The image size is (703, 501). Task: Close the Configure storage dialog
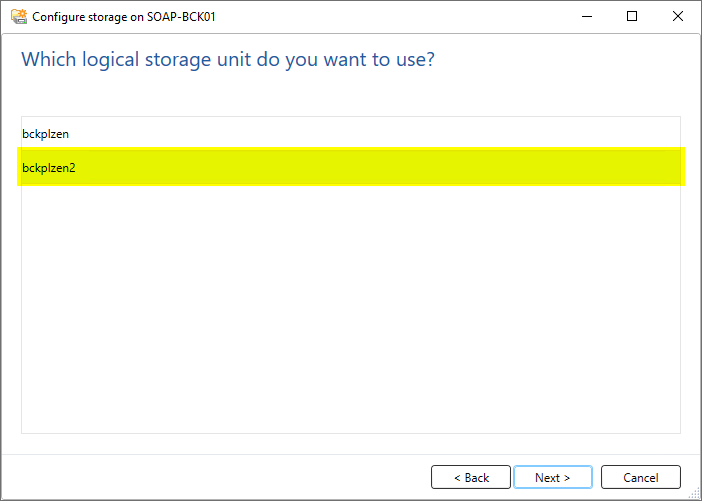point(677,17)
